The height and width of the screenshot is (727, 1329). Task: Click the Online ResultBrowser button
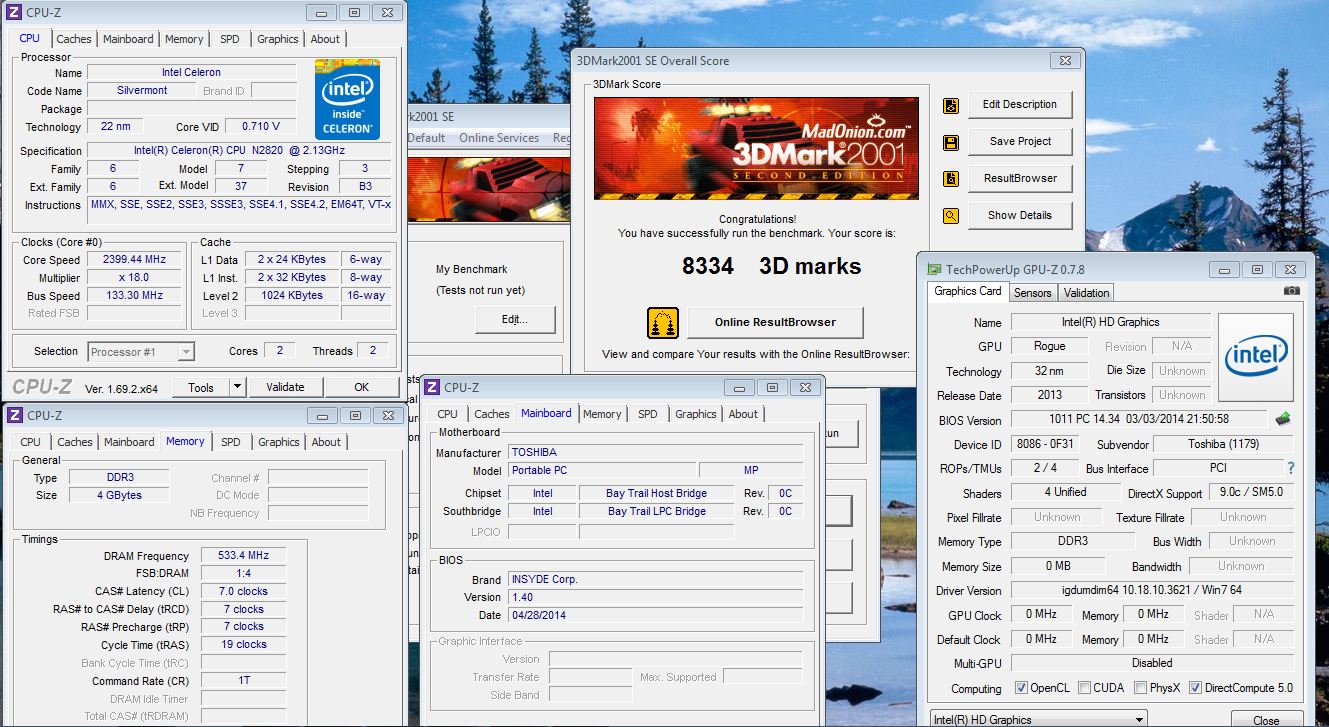775,322
